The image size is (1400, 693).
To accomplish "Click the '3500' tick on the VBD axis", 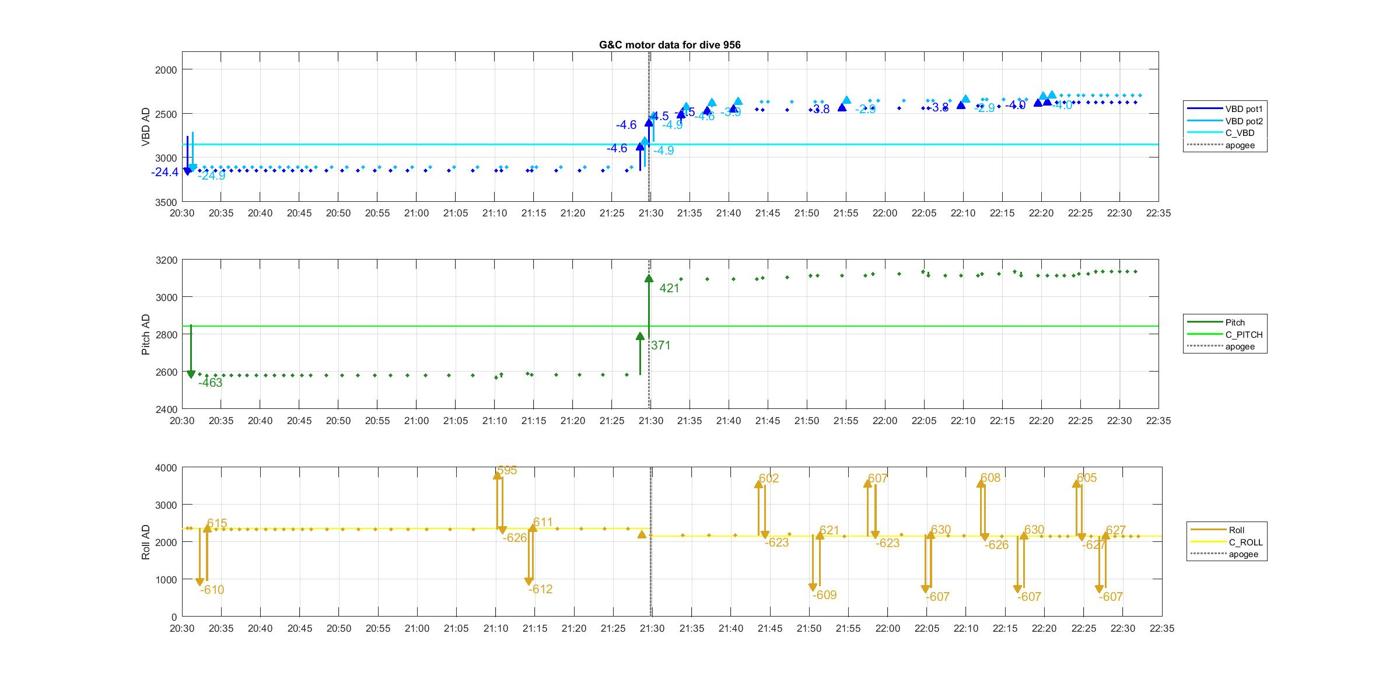I will [167, 202].
